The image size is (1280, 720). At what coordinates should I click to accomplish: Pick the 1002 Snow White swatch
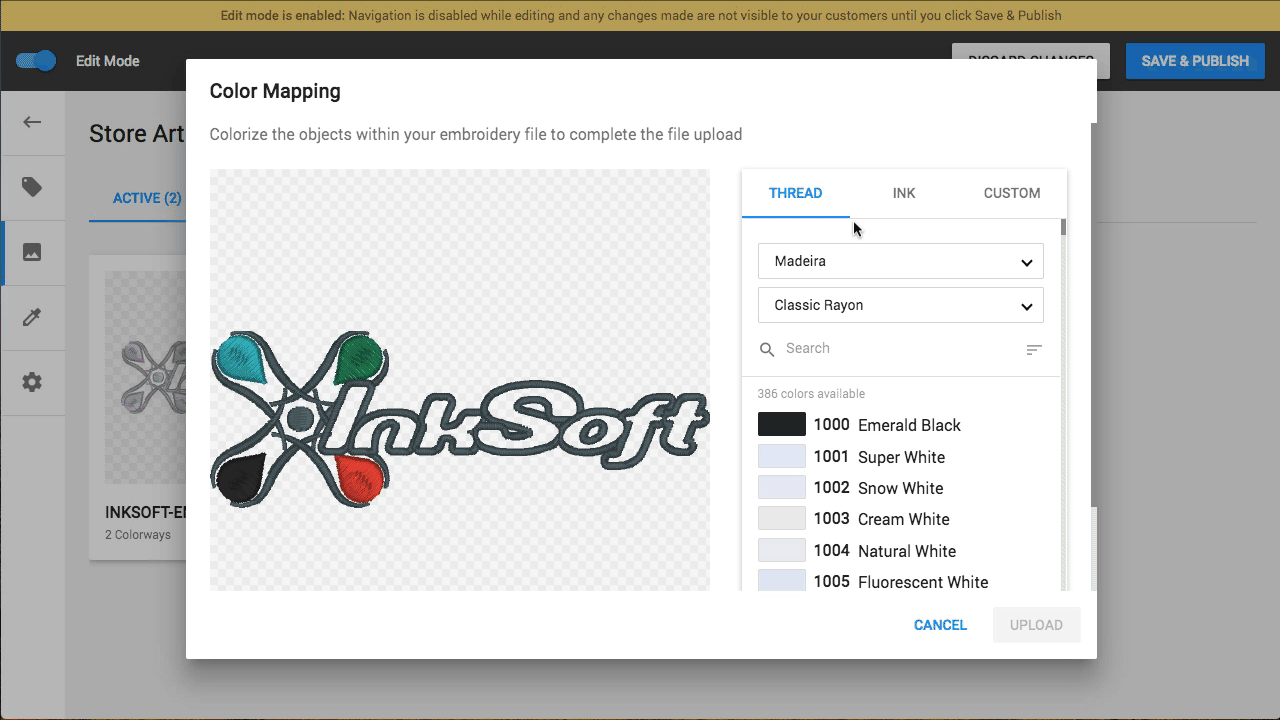(782, 488)
